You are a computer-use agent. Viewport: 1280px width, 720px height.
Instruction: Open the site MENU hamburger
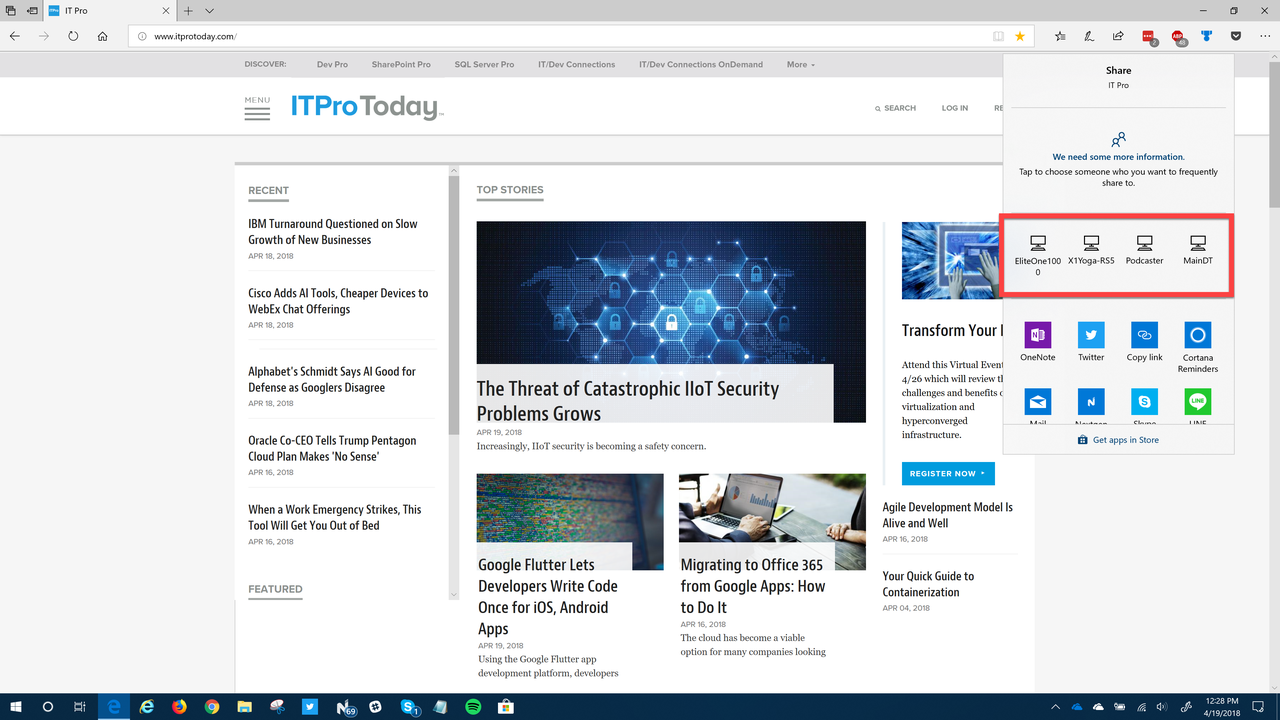tap(257, 108)
